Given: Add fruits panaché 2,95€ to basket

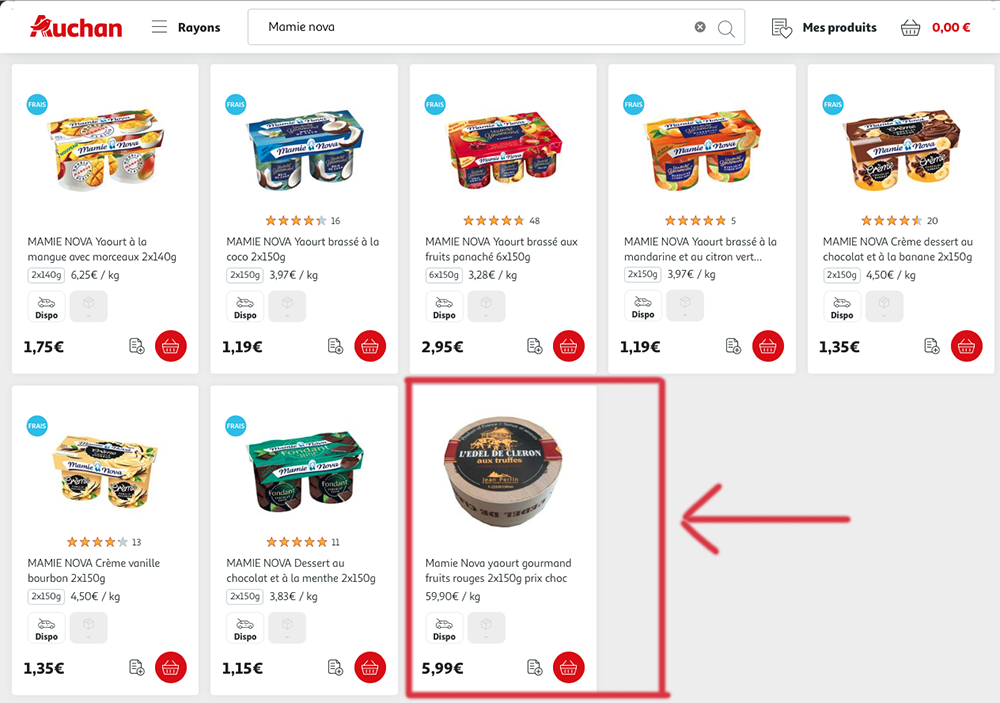Looking at the screenshot, I should pyautogui.click(x=569, y=346).
